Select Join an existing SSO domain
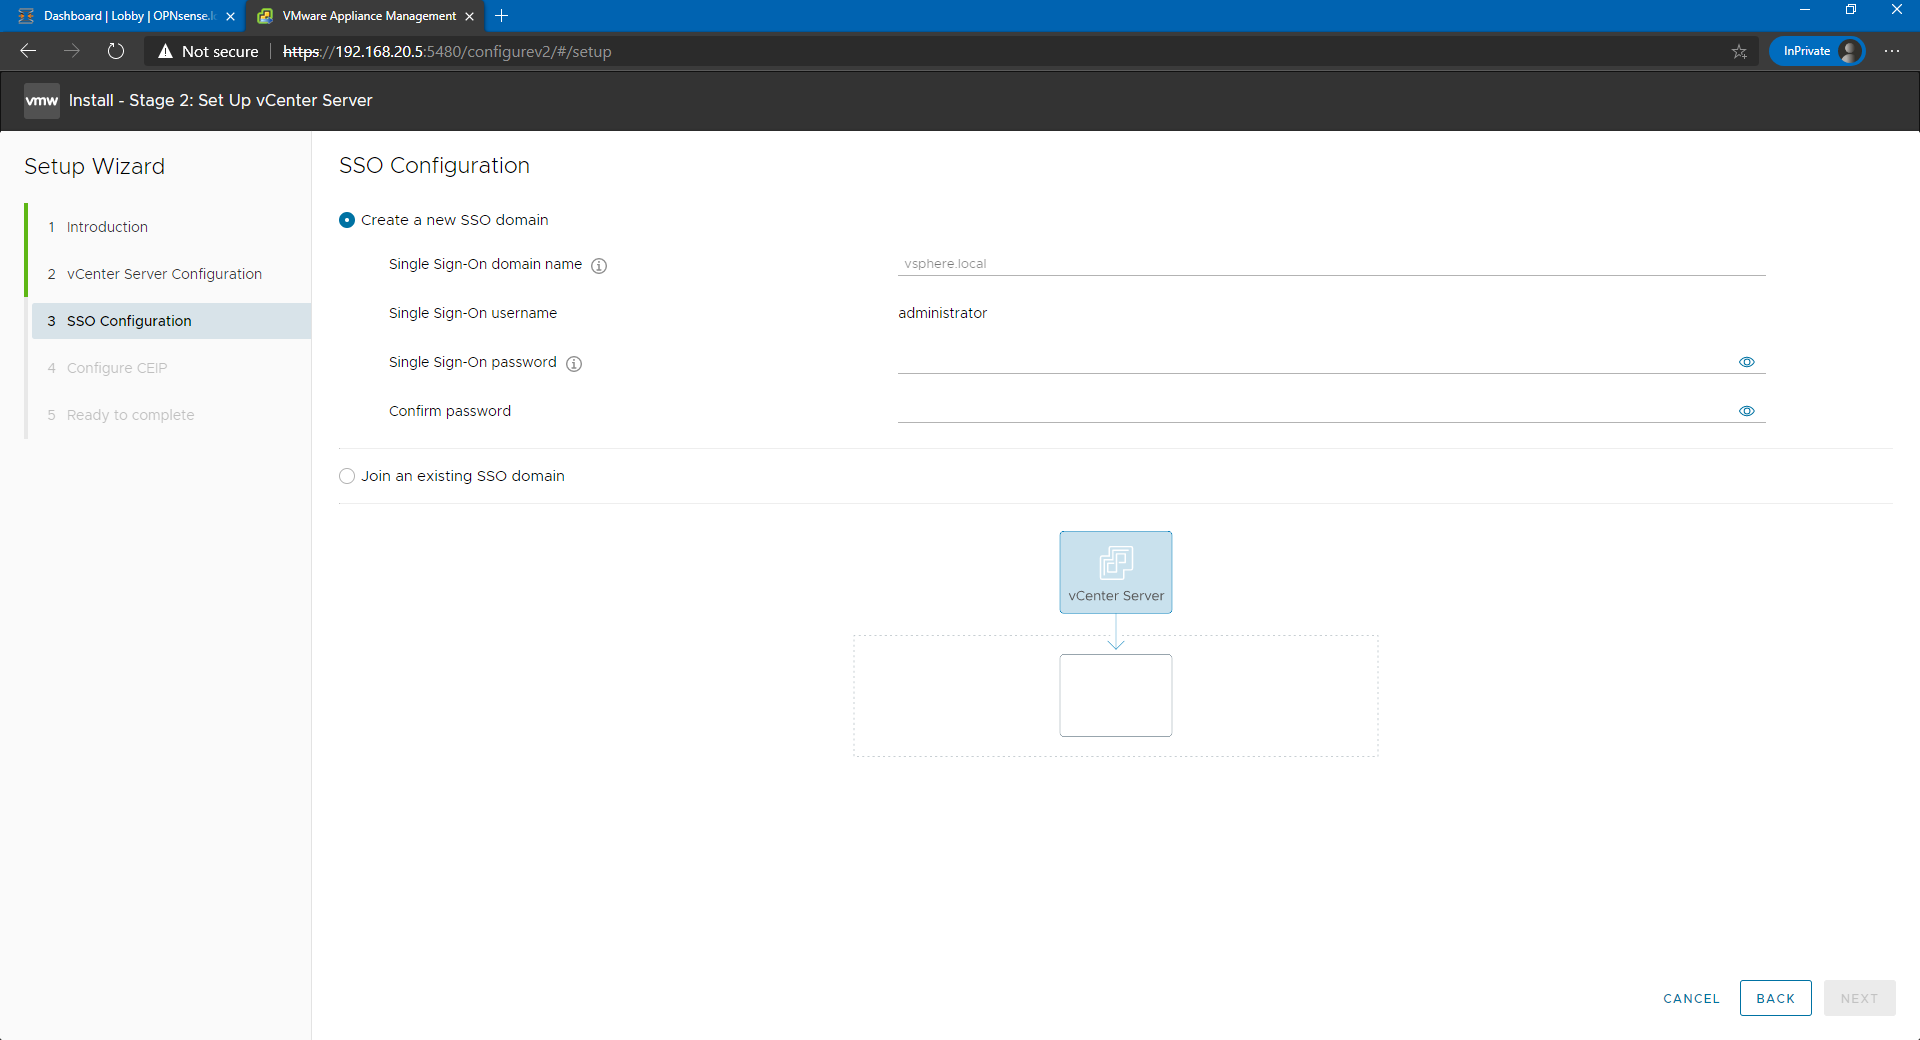 pos(347,476)
